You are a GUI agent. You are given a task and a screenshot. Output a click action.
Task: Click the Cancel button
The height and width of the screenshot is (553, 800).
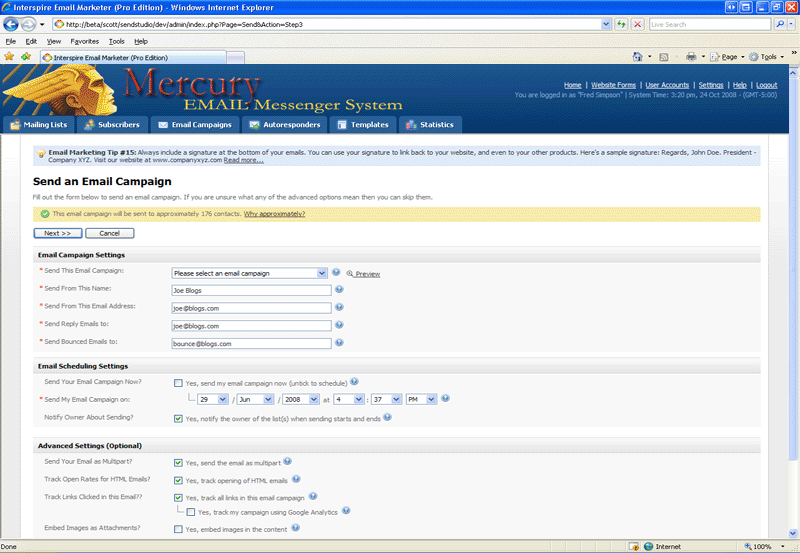[x=110, y=233]
